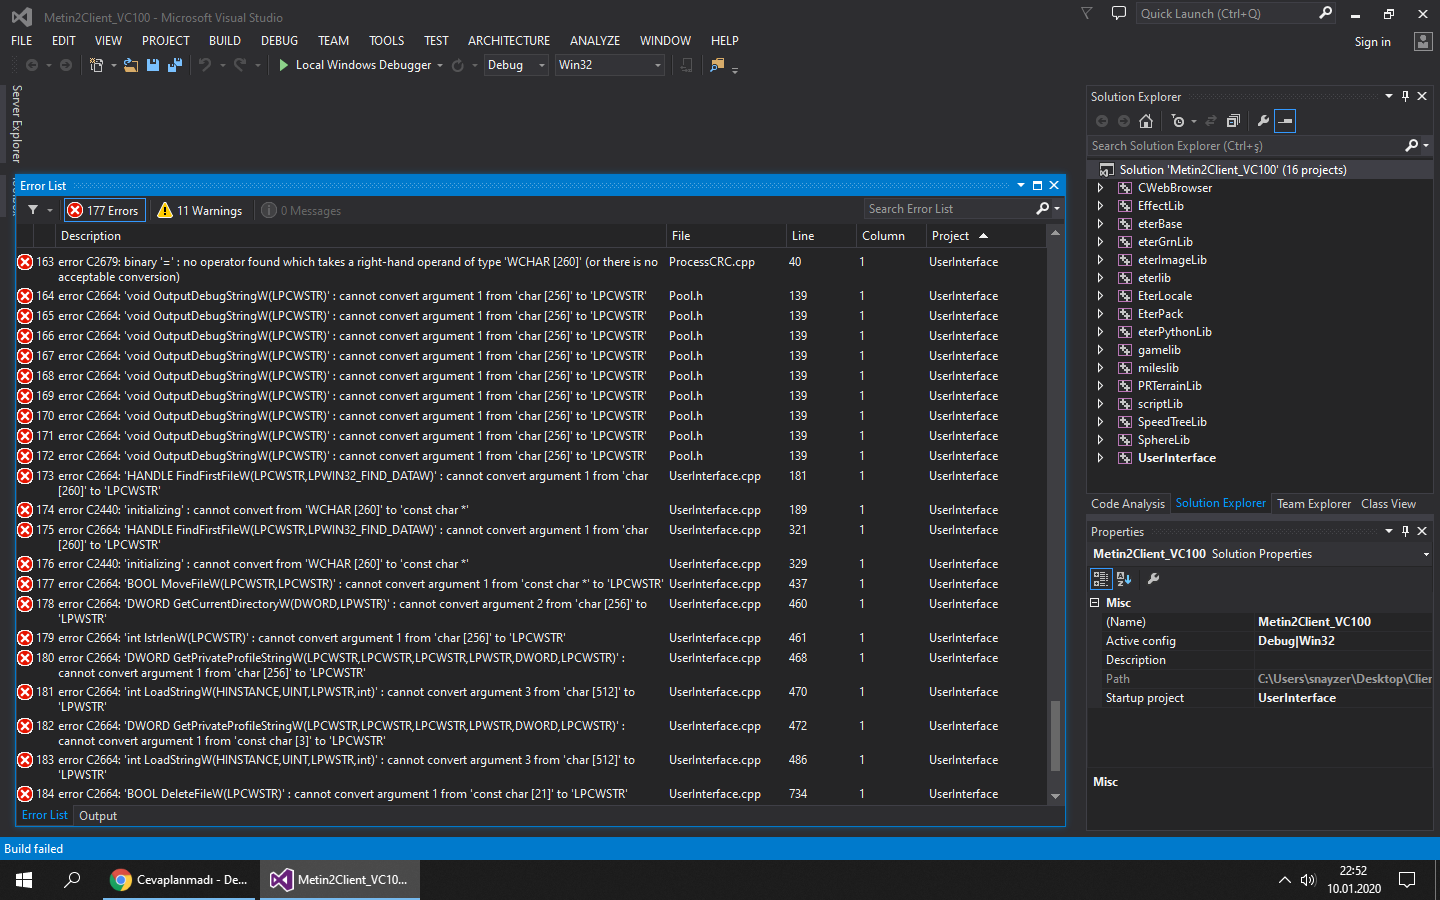Click the Undo toolbar icon
The width and height of the screenshot is (1440, 900).
click(205, 65)
